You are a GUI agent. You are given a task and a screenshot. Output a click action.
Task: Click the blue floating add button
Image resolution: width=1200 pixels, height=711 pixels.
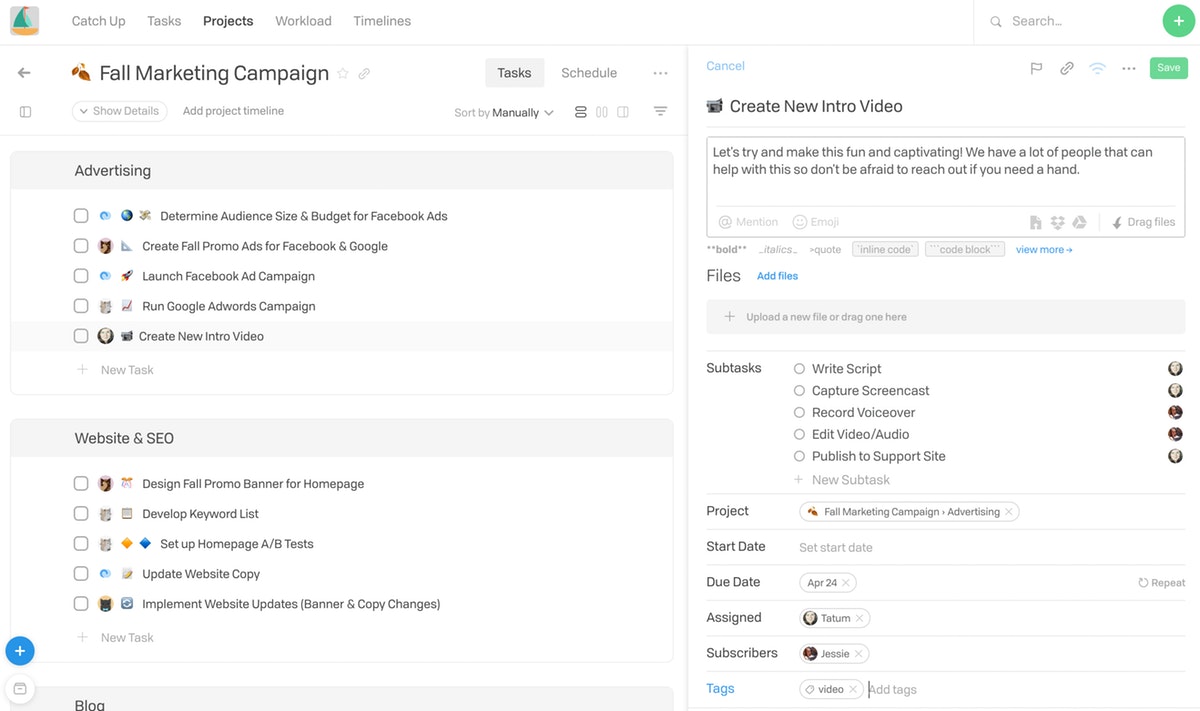pos(20,651)
